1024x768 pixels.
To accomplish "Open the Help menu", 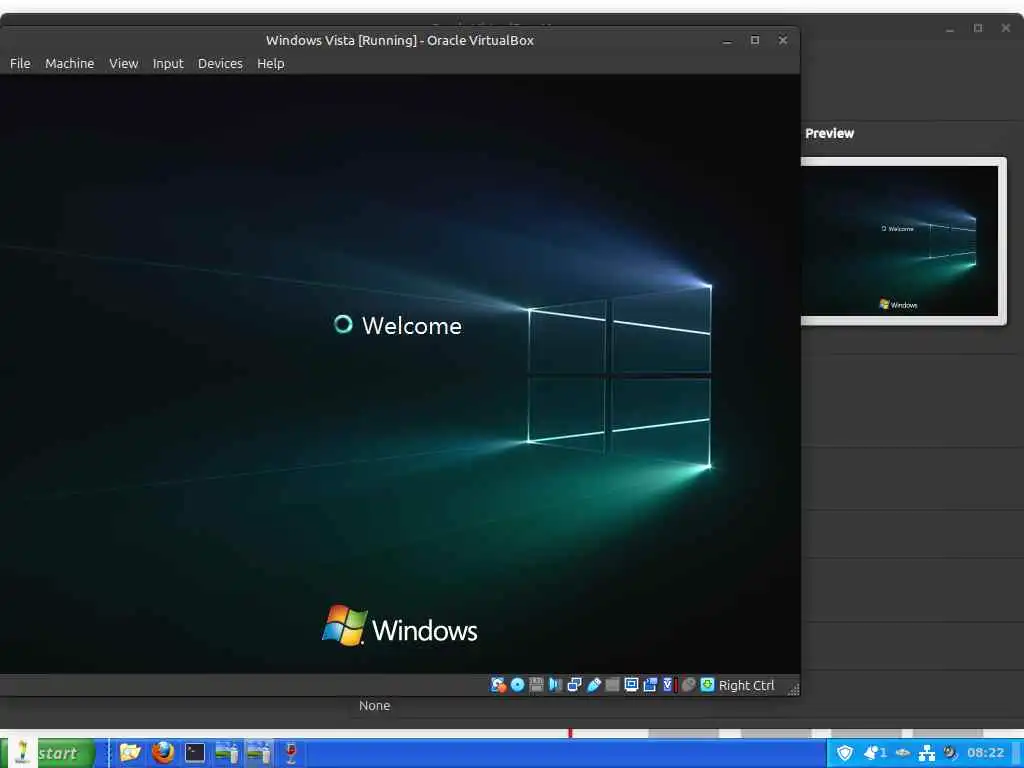I will [270, 63].
